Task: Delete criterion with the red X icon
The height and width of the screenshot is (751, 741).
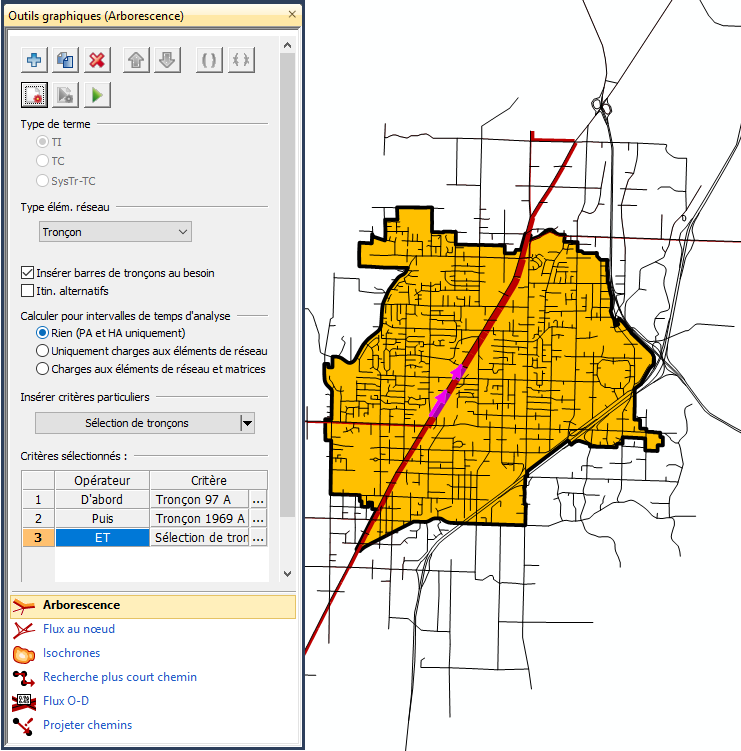Action: [97, 60]
